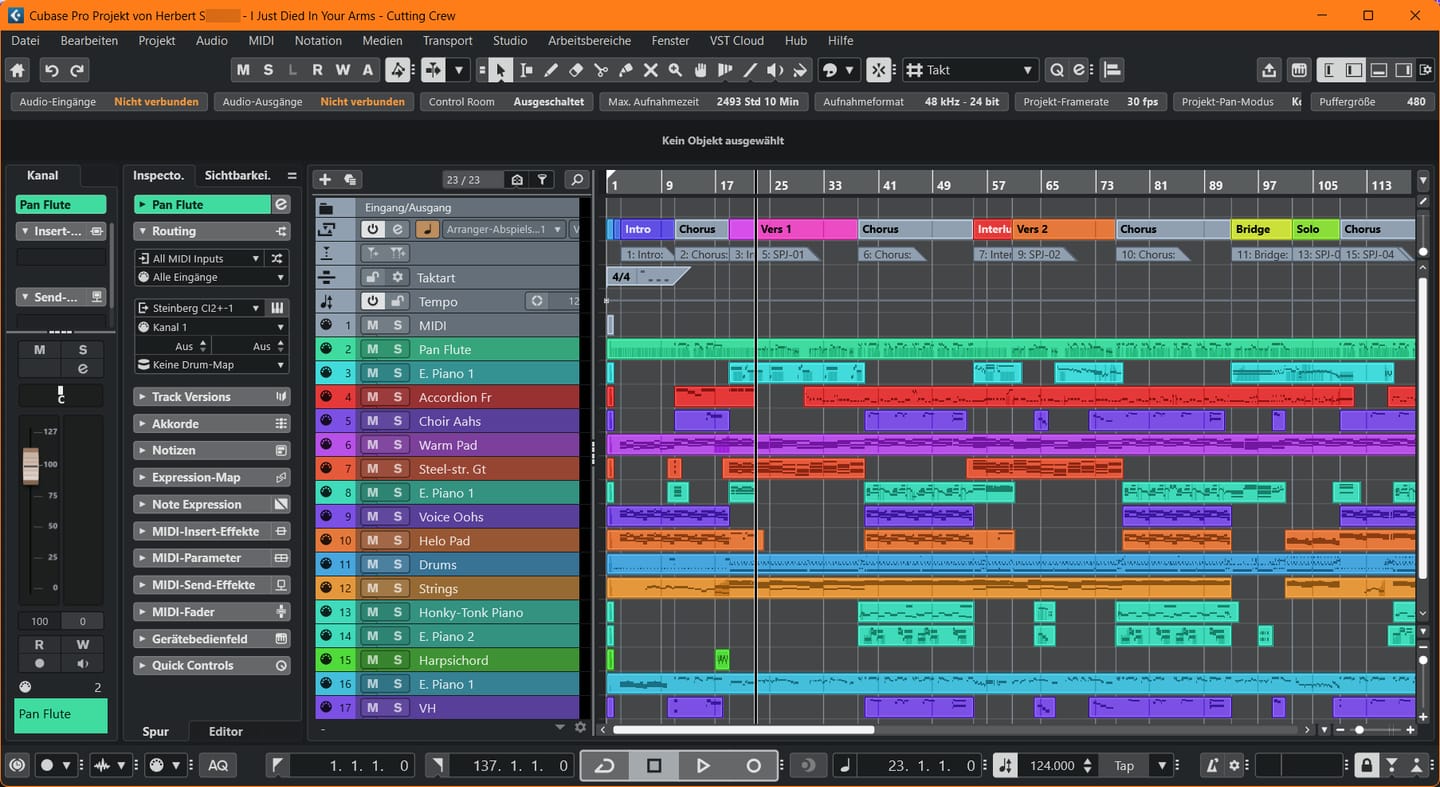Pick the Scissors split tool

coord(600,70)
